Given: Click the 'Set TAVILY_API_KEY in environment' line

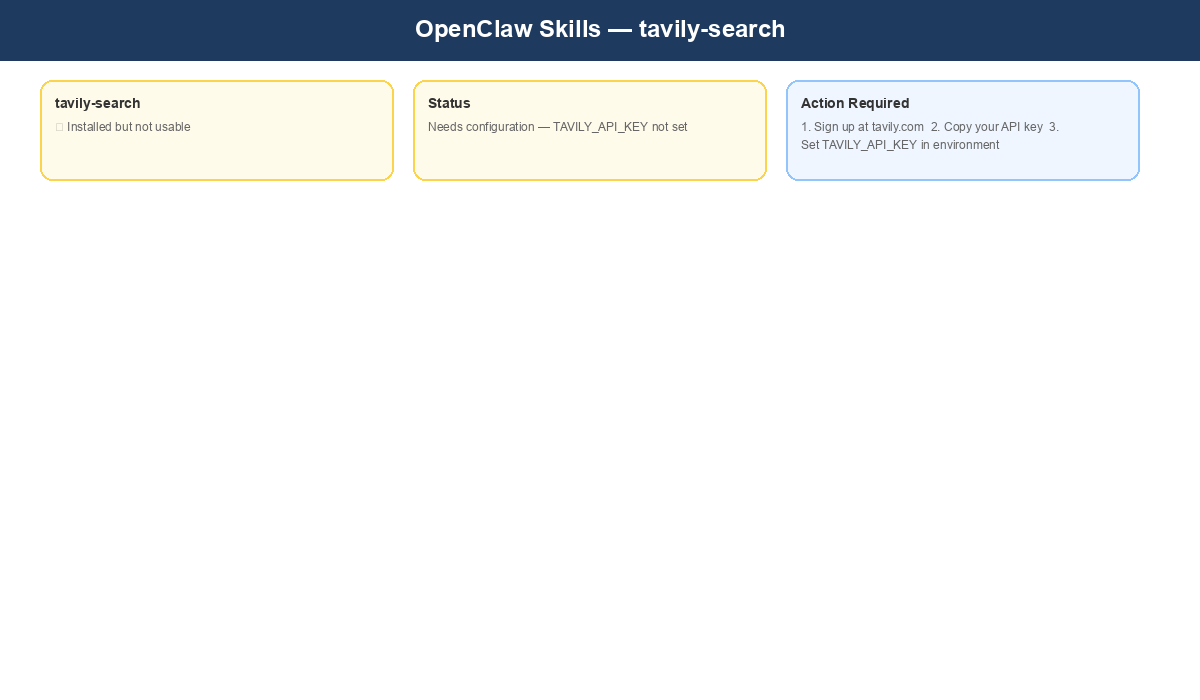Looking at the screenshot, I should [900, 145].
